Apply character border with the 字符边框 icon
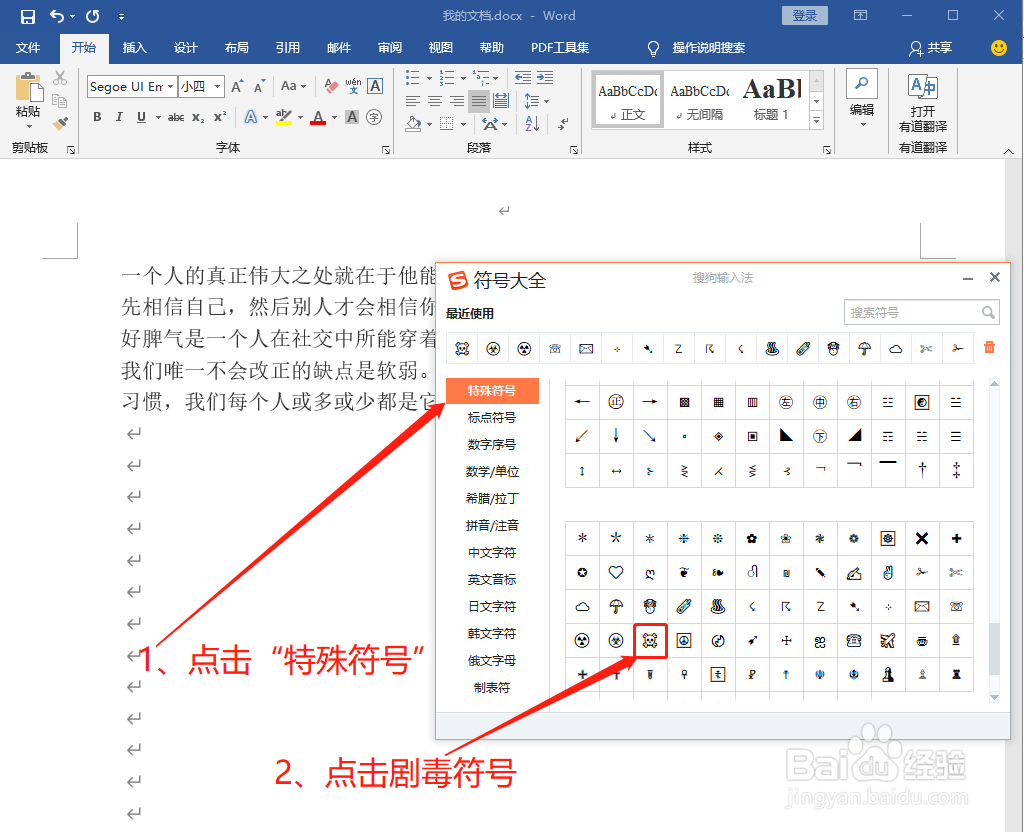1024x832 pixels. [x=374, y=87]
